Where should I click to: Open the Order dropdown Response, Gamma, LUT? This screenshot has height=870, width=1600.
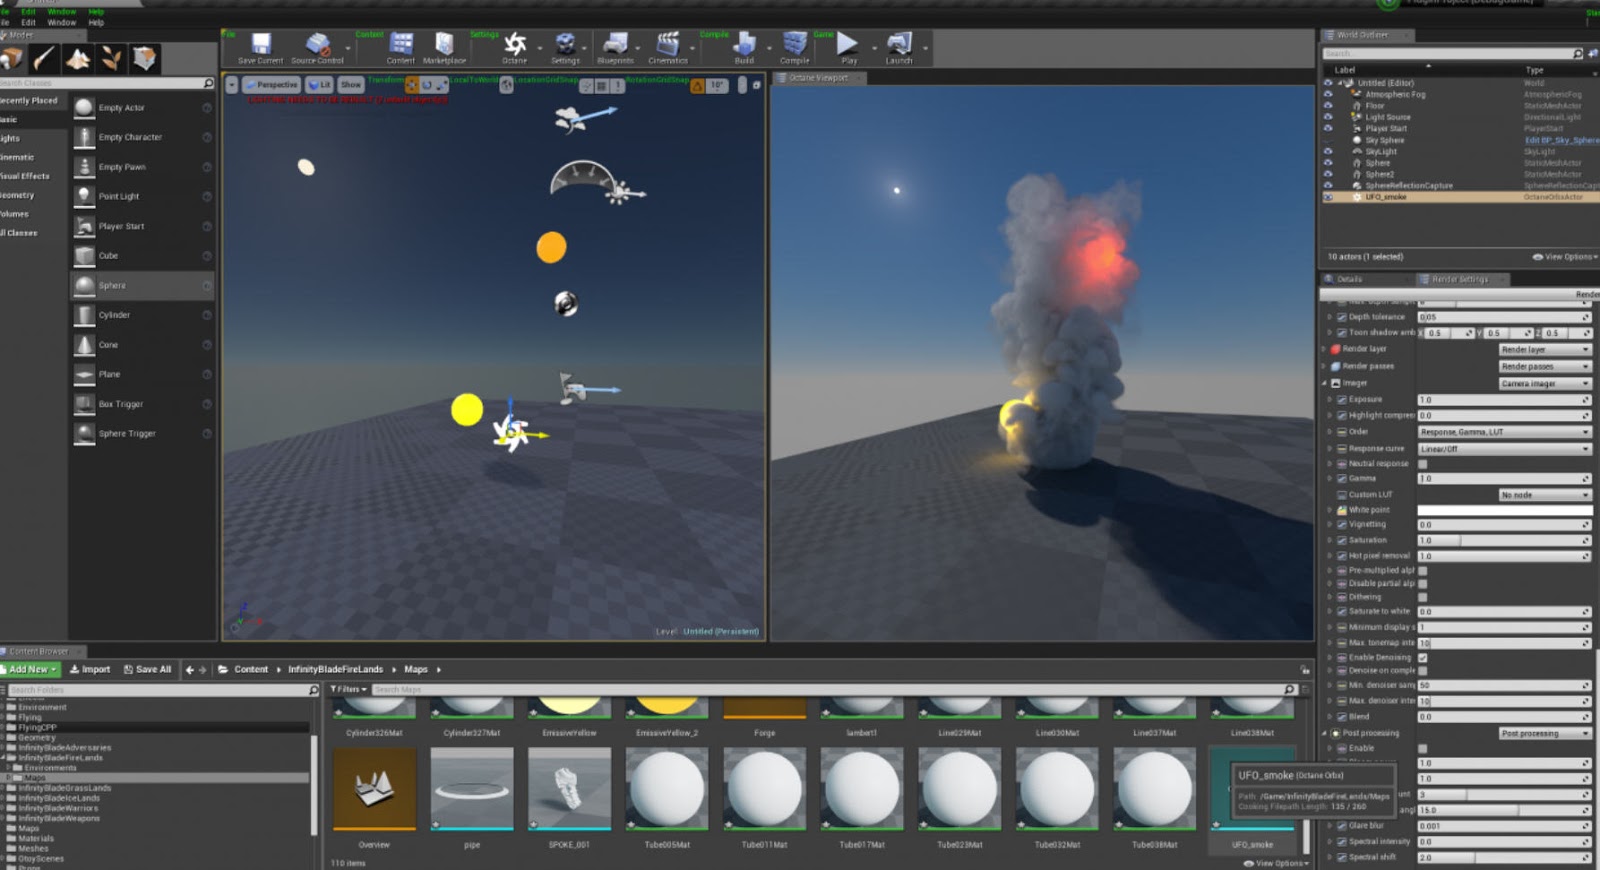pos(1504,432)
